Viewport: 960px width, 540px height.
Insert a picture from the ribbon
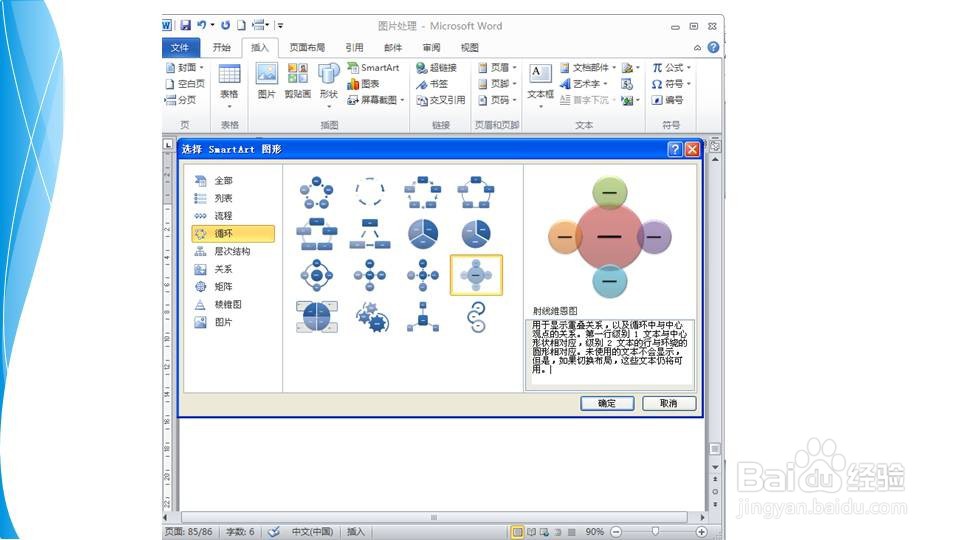[266, 81]
